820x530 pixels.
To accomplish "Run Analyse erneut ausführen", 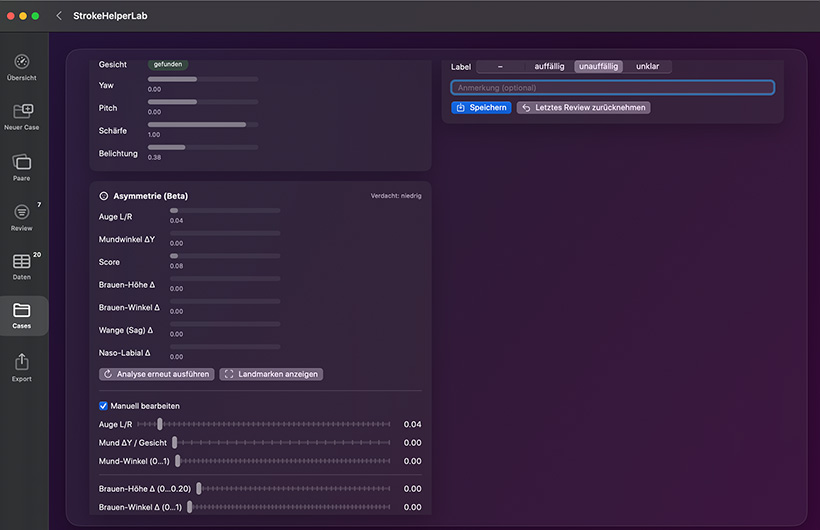I will click(x=157, y=374).
